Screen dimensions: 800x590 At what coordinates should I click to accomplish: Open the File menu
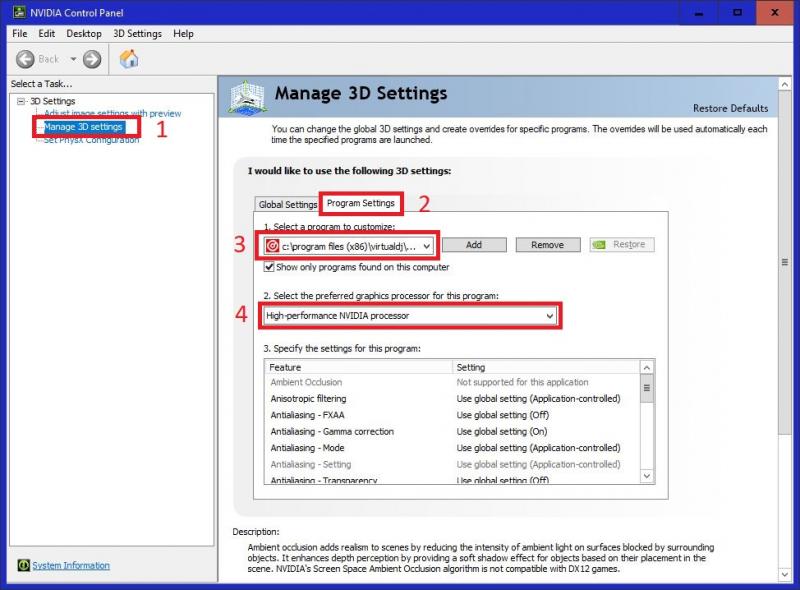[x=19, y=34]
